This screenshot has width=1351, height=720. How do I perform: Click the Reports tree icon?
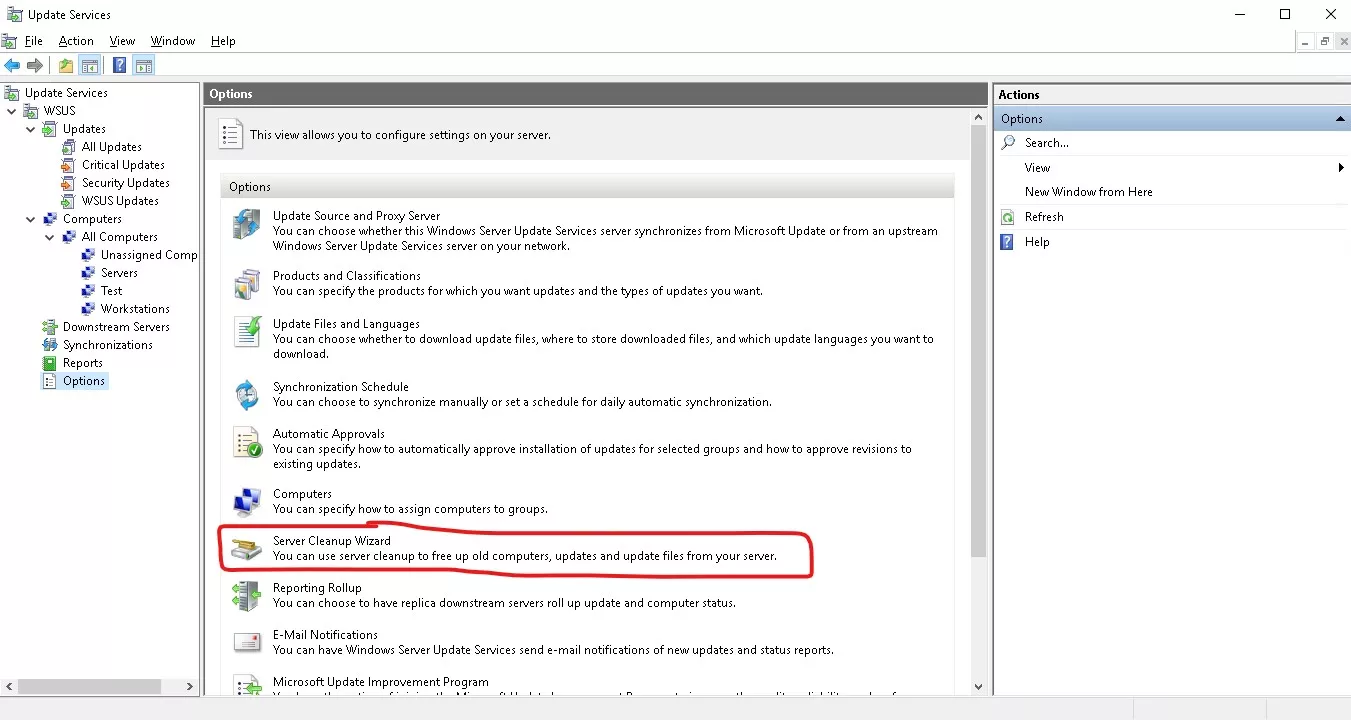coord(50,363)
